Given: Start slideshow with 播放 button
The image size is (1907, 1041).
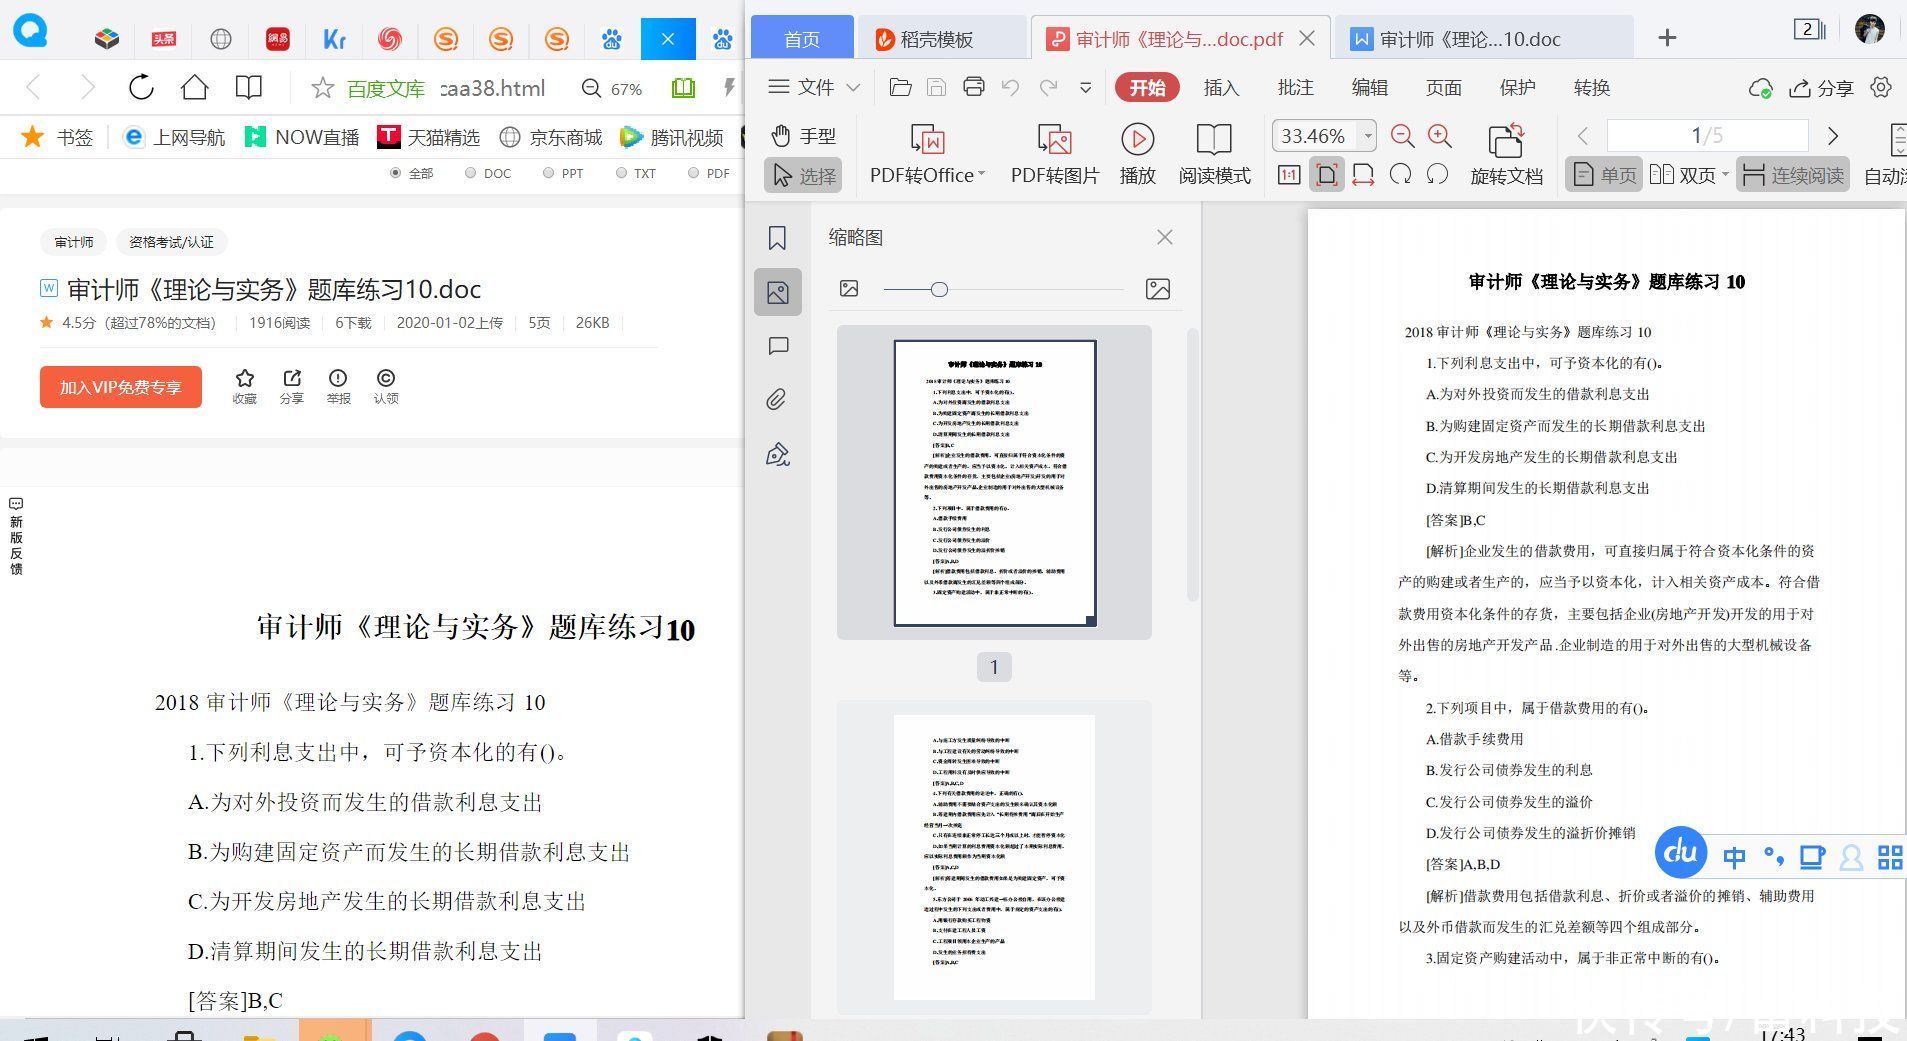Looking at the screenshot, I should pos(1137,154).
